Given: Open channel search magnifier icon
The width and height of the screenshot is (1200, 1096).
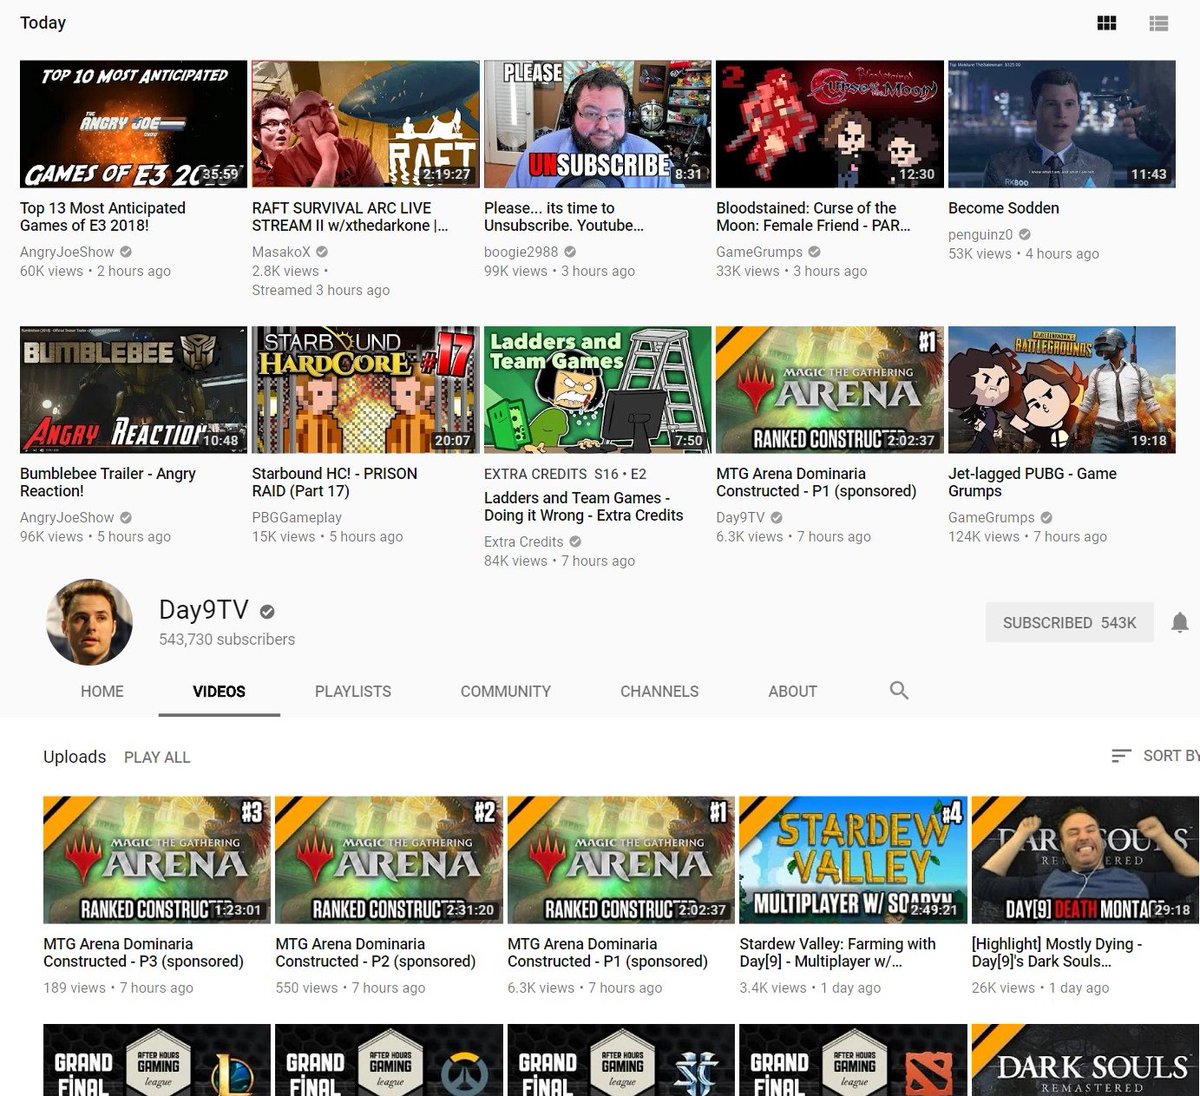Looking at the screenshot, I should [x=899, y=690].
